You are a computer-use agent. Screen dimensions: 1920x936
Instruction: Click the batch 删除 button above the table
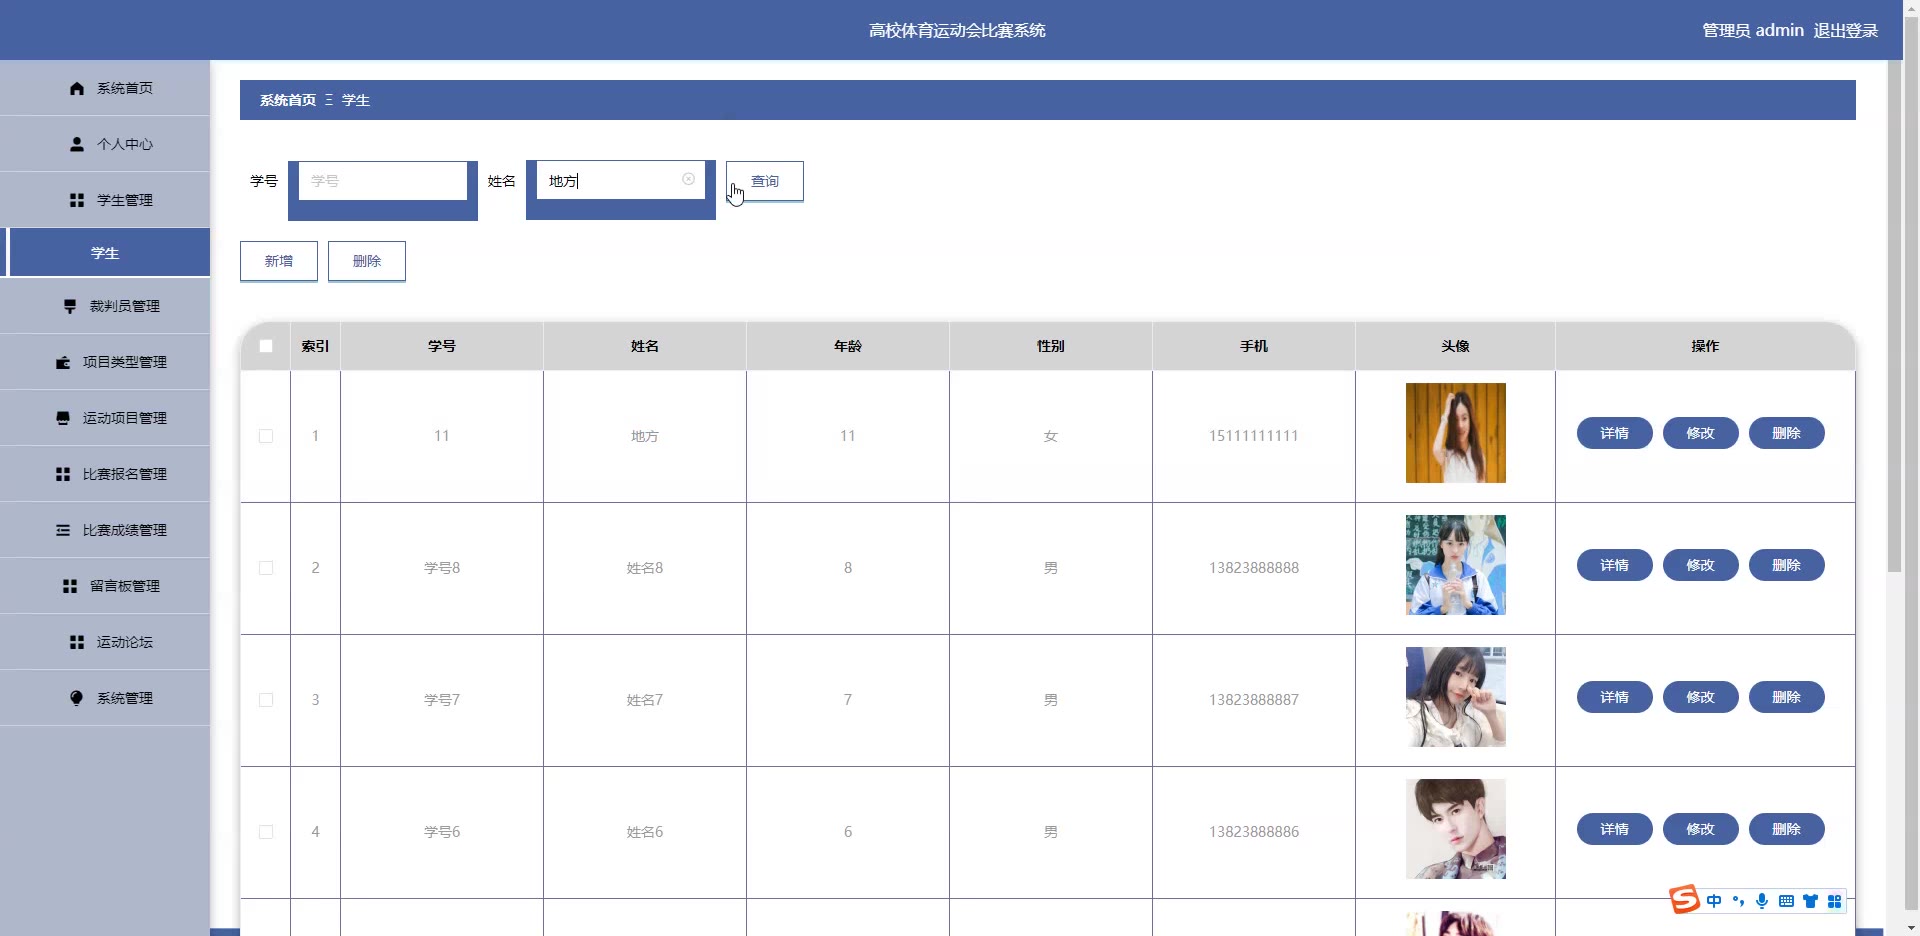coord(367,261)
